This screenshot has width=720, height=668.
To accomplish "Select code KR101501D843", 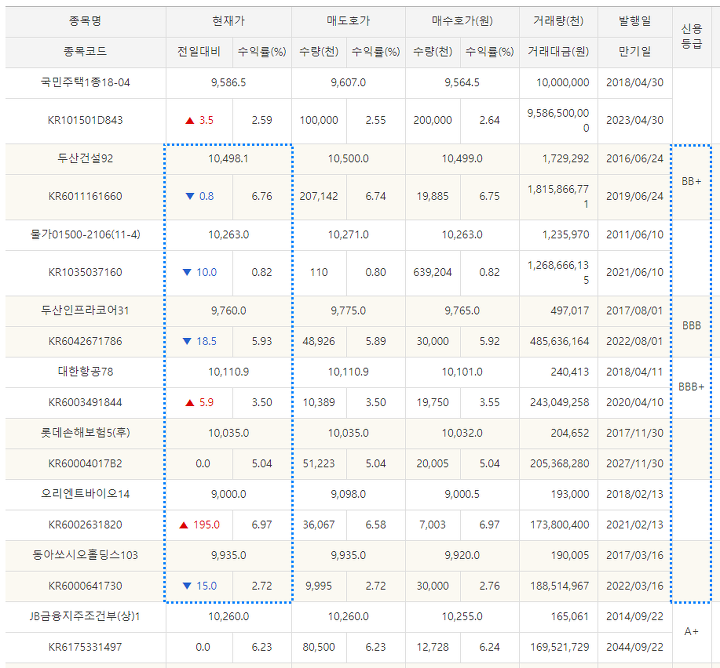I will pos(85,120).
